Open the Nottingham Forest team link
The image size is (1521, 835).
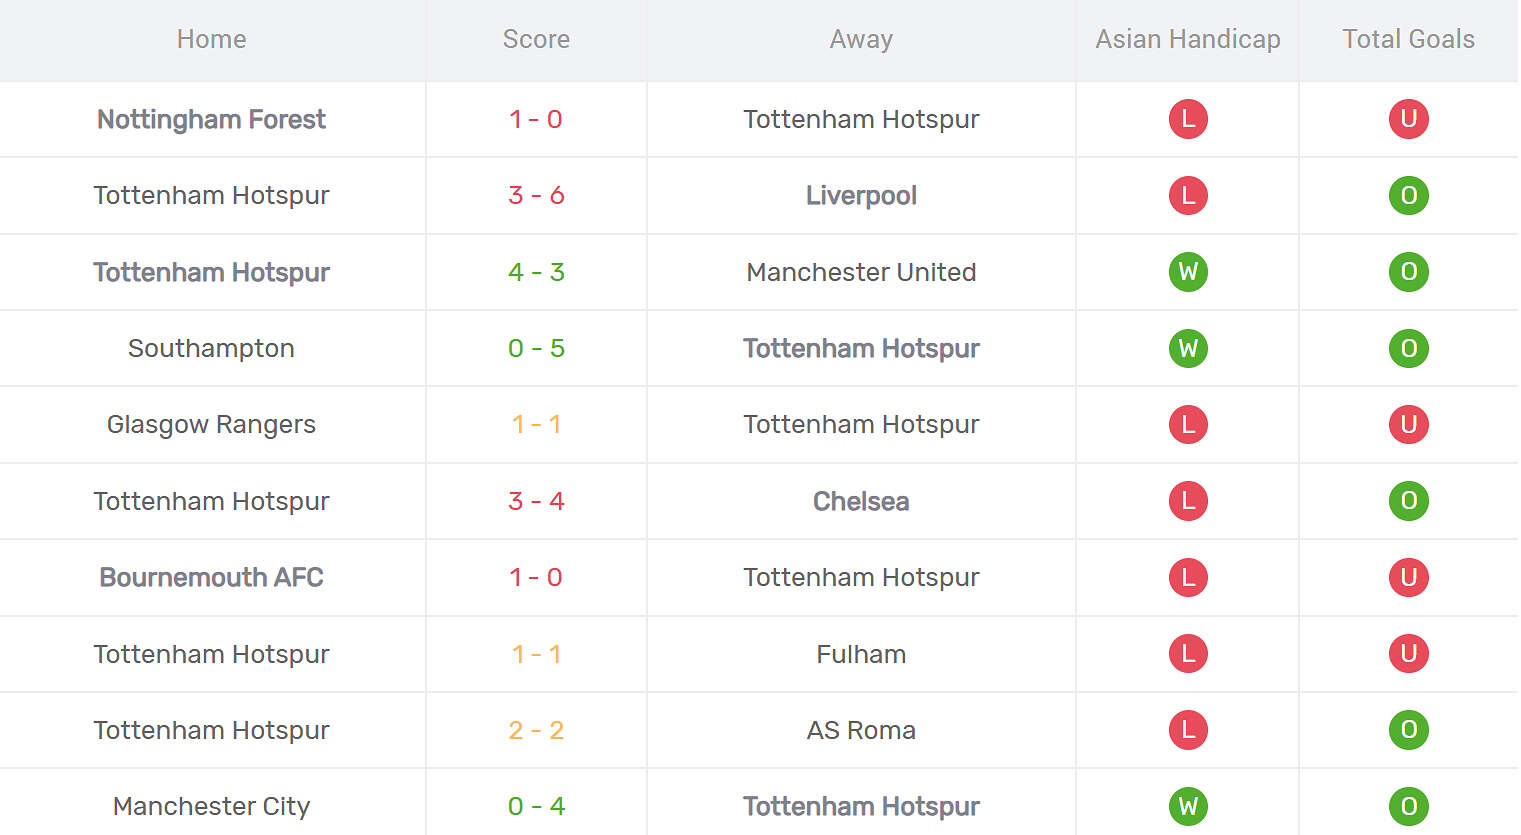[x=211, y=119]
